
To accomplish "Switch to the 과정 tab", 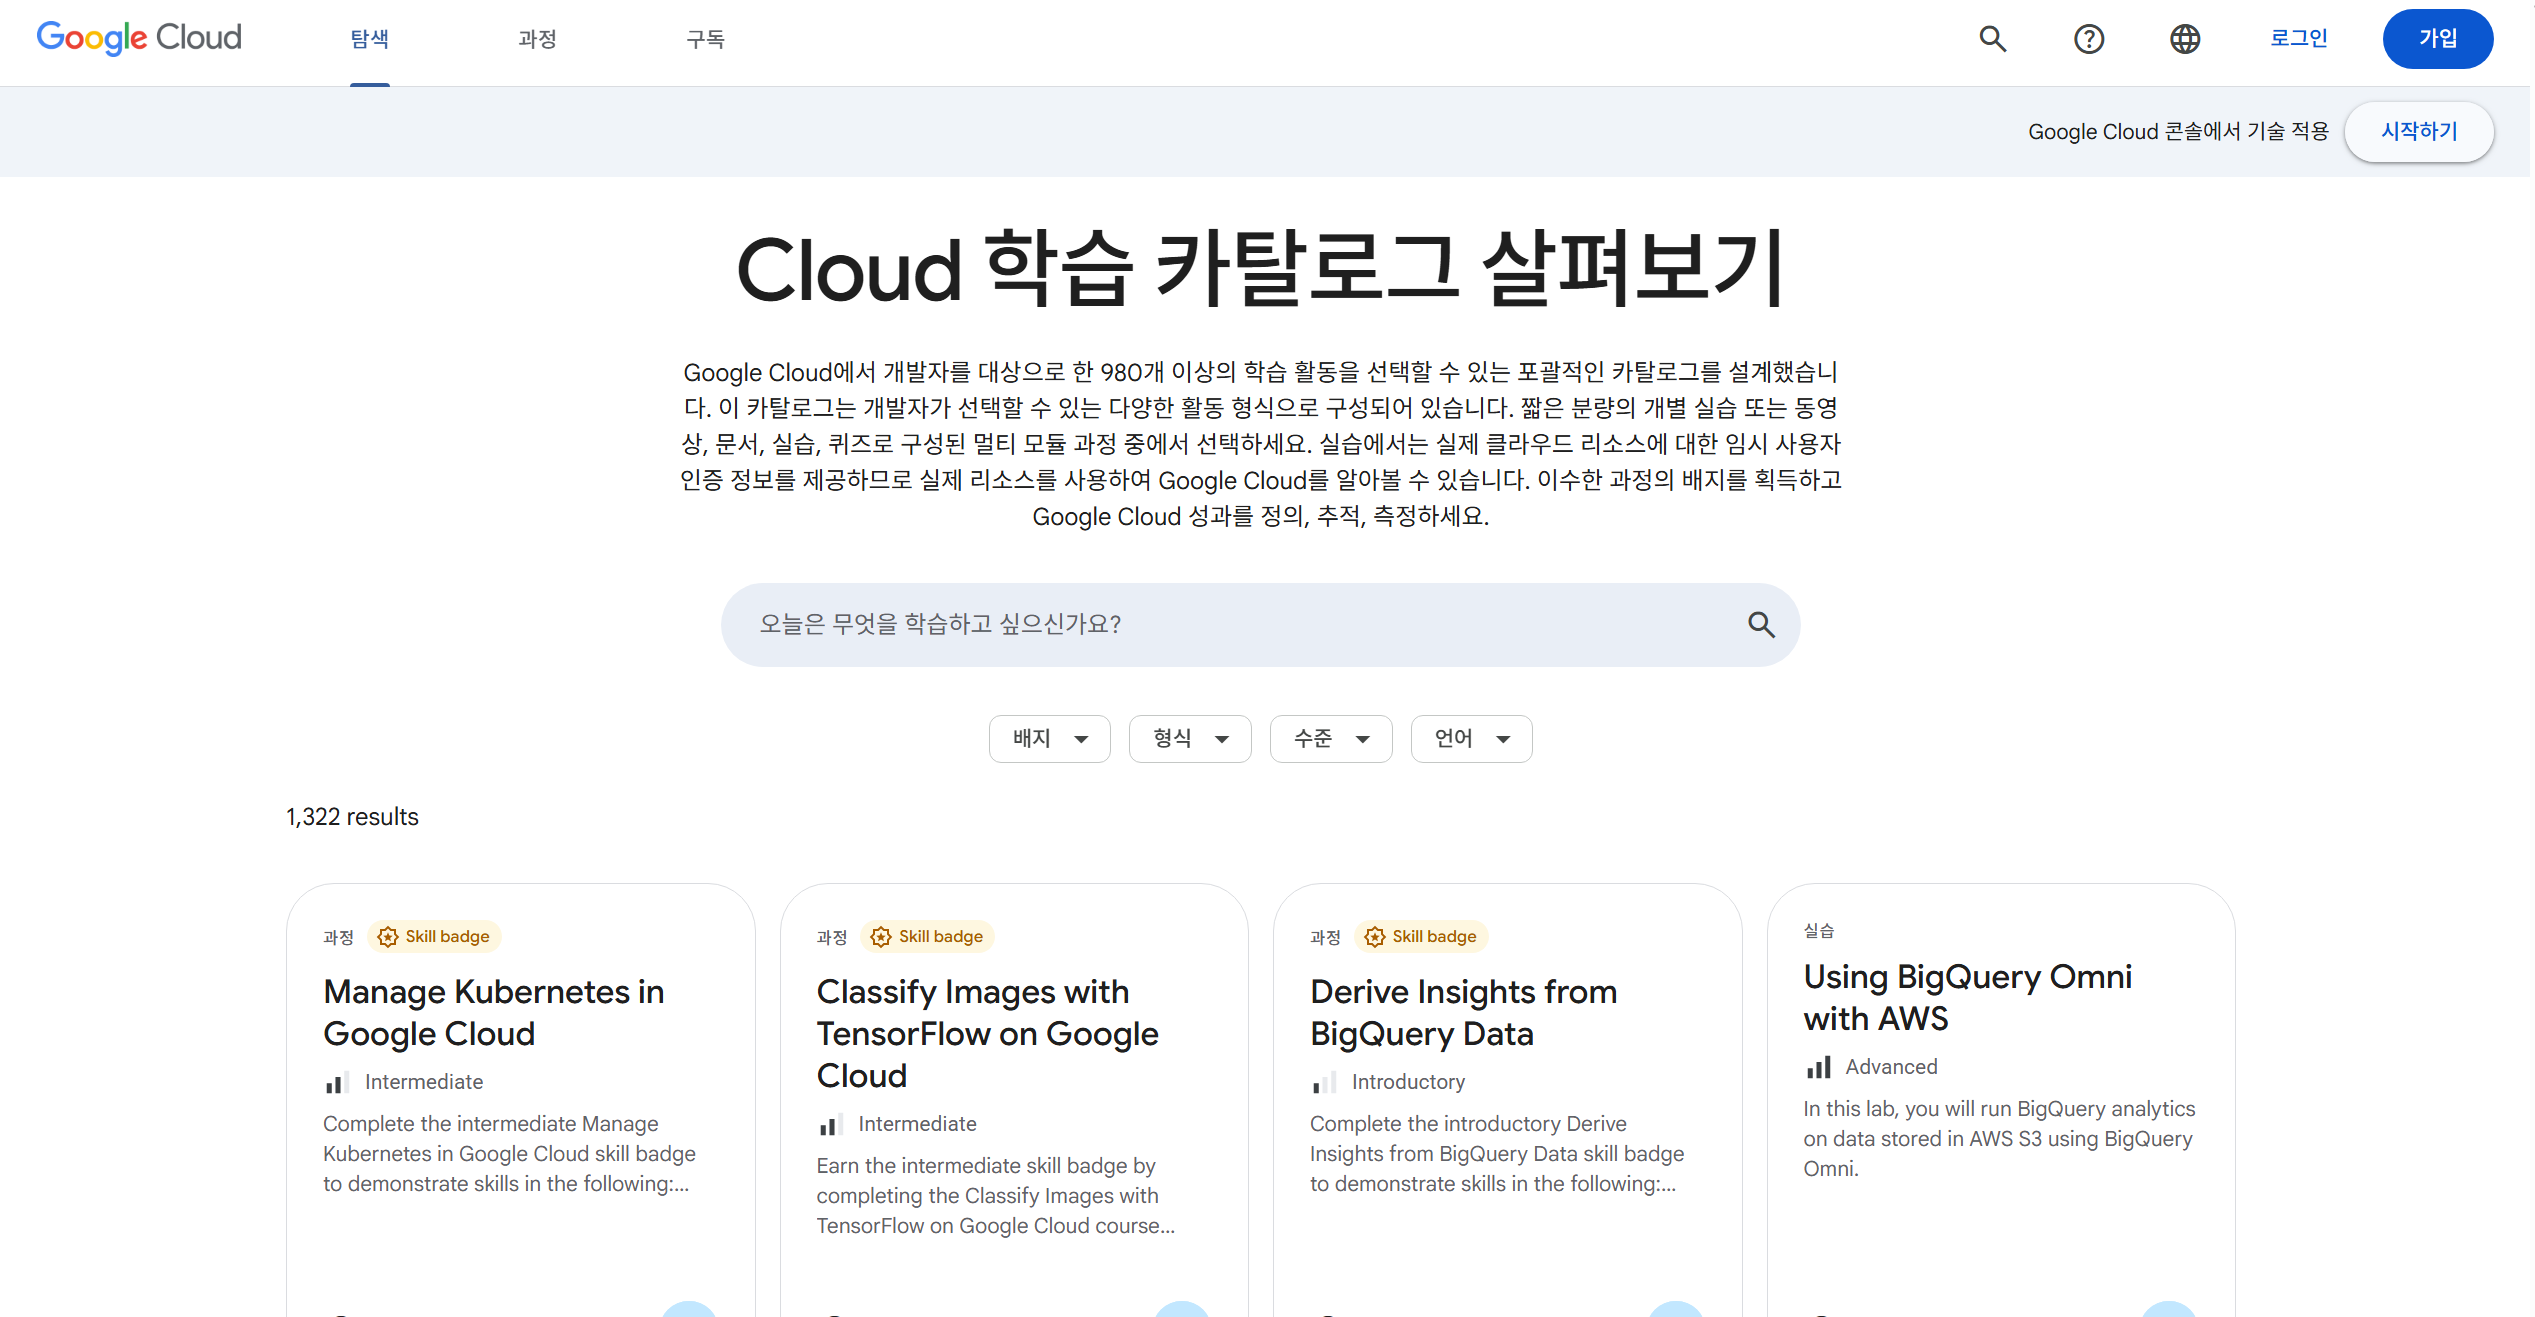I will pos(537,39).
